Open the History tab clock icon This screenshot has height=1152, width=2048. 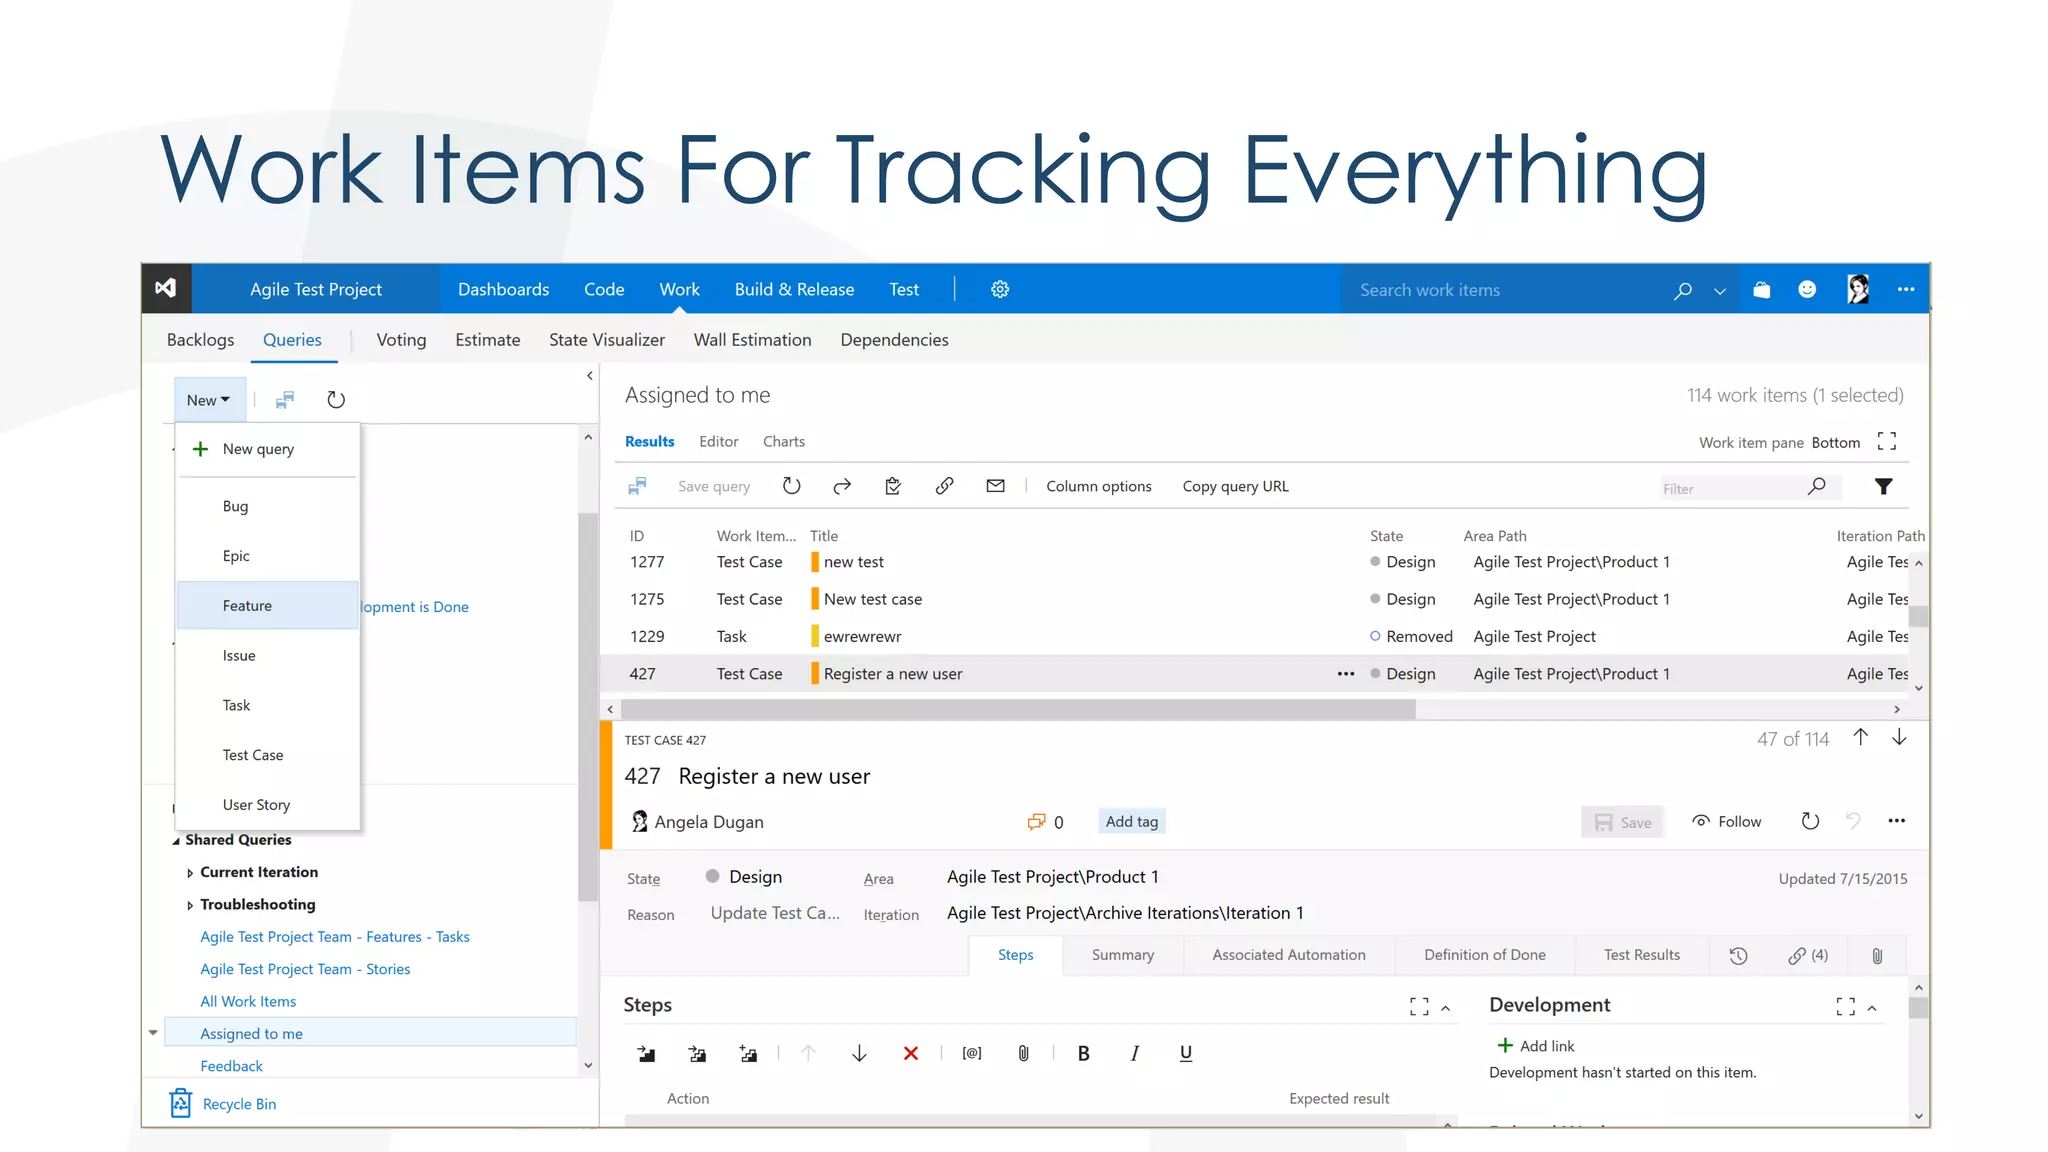[1739, 955]
